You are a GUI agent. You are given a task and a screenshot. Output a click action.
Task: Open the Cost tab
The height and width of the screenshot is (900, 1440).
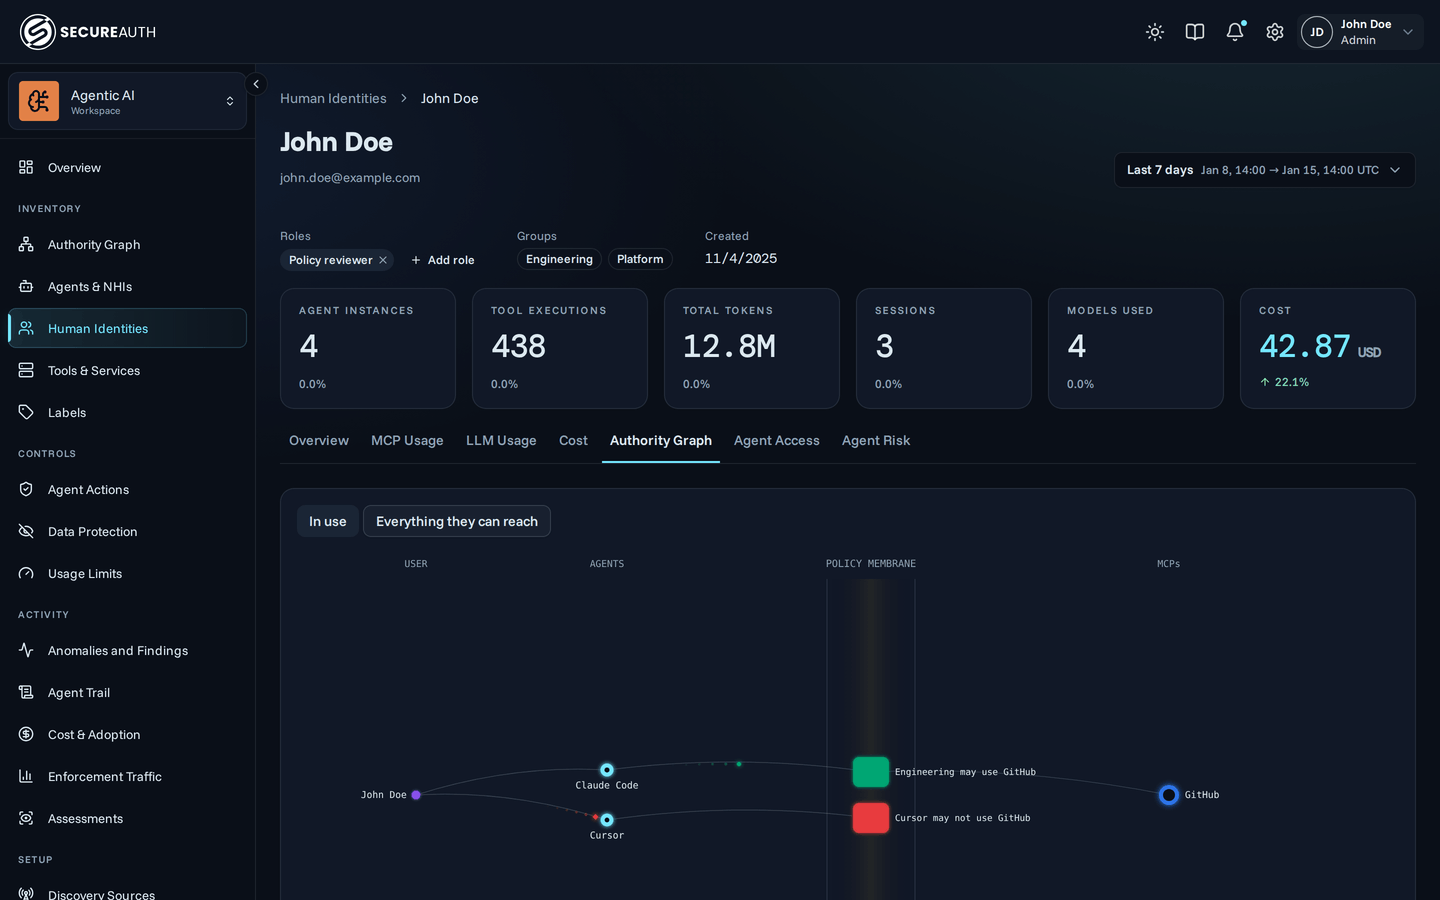573,440
